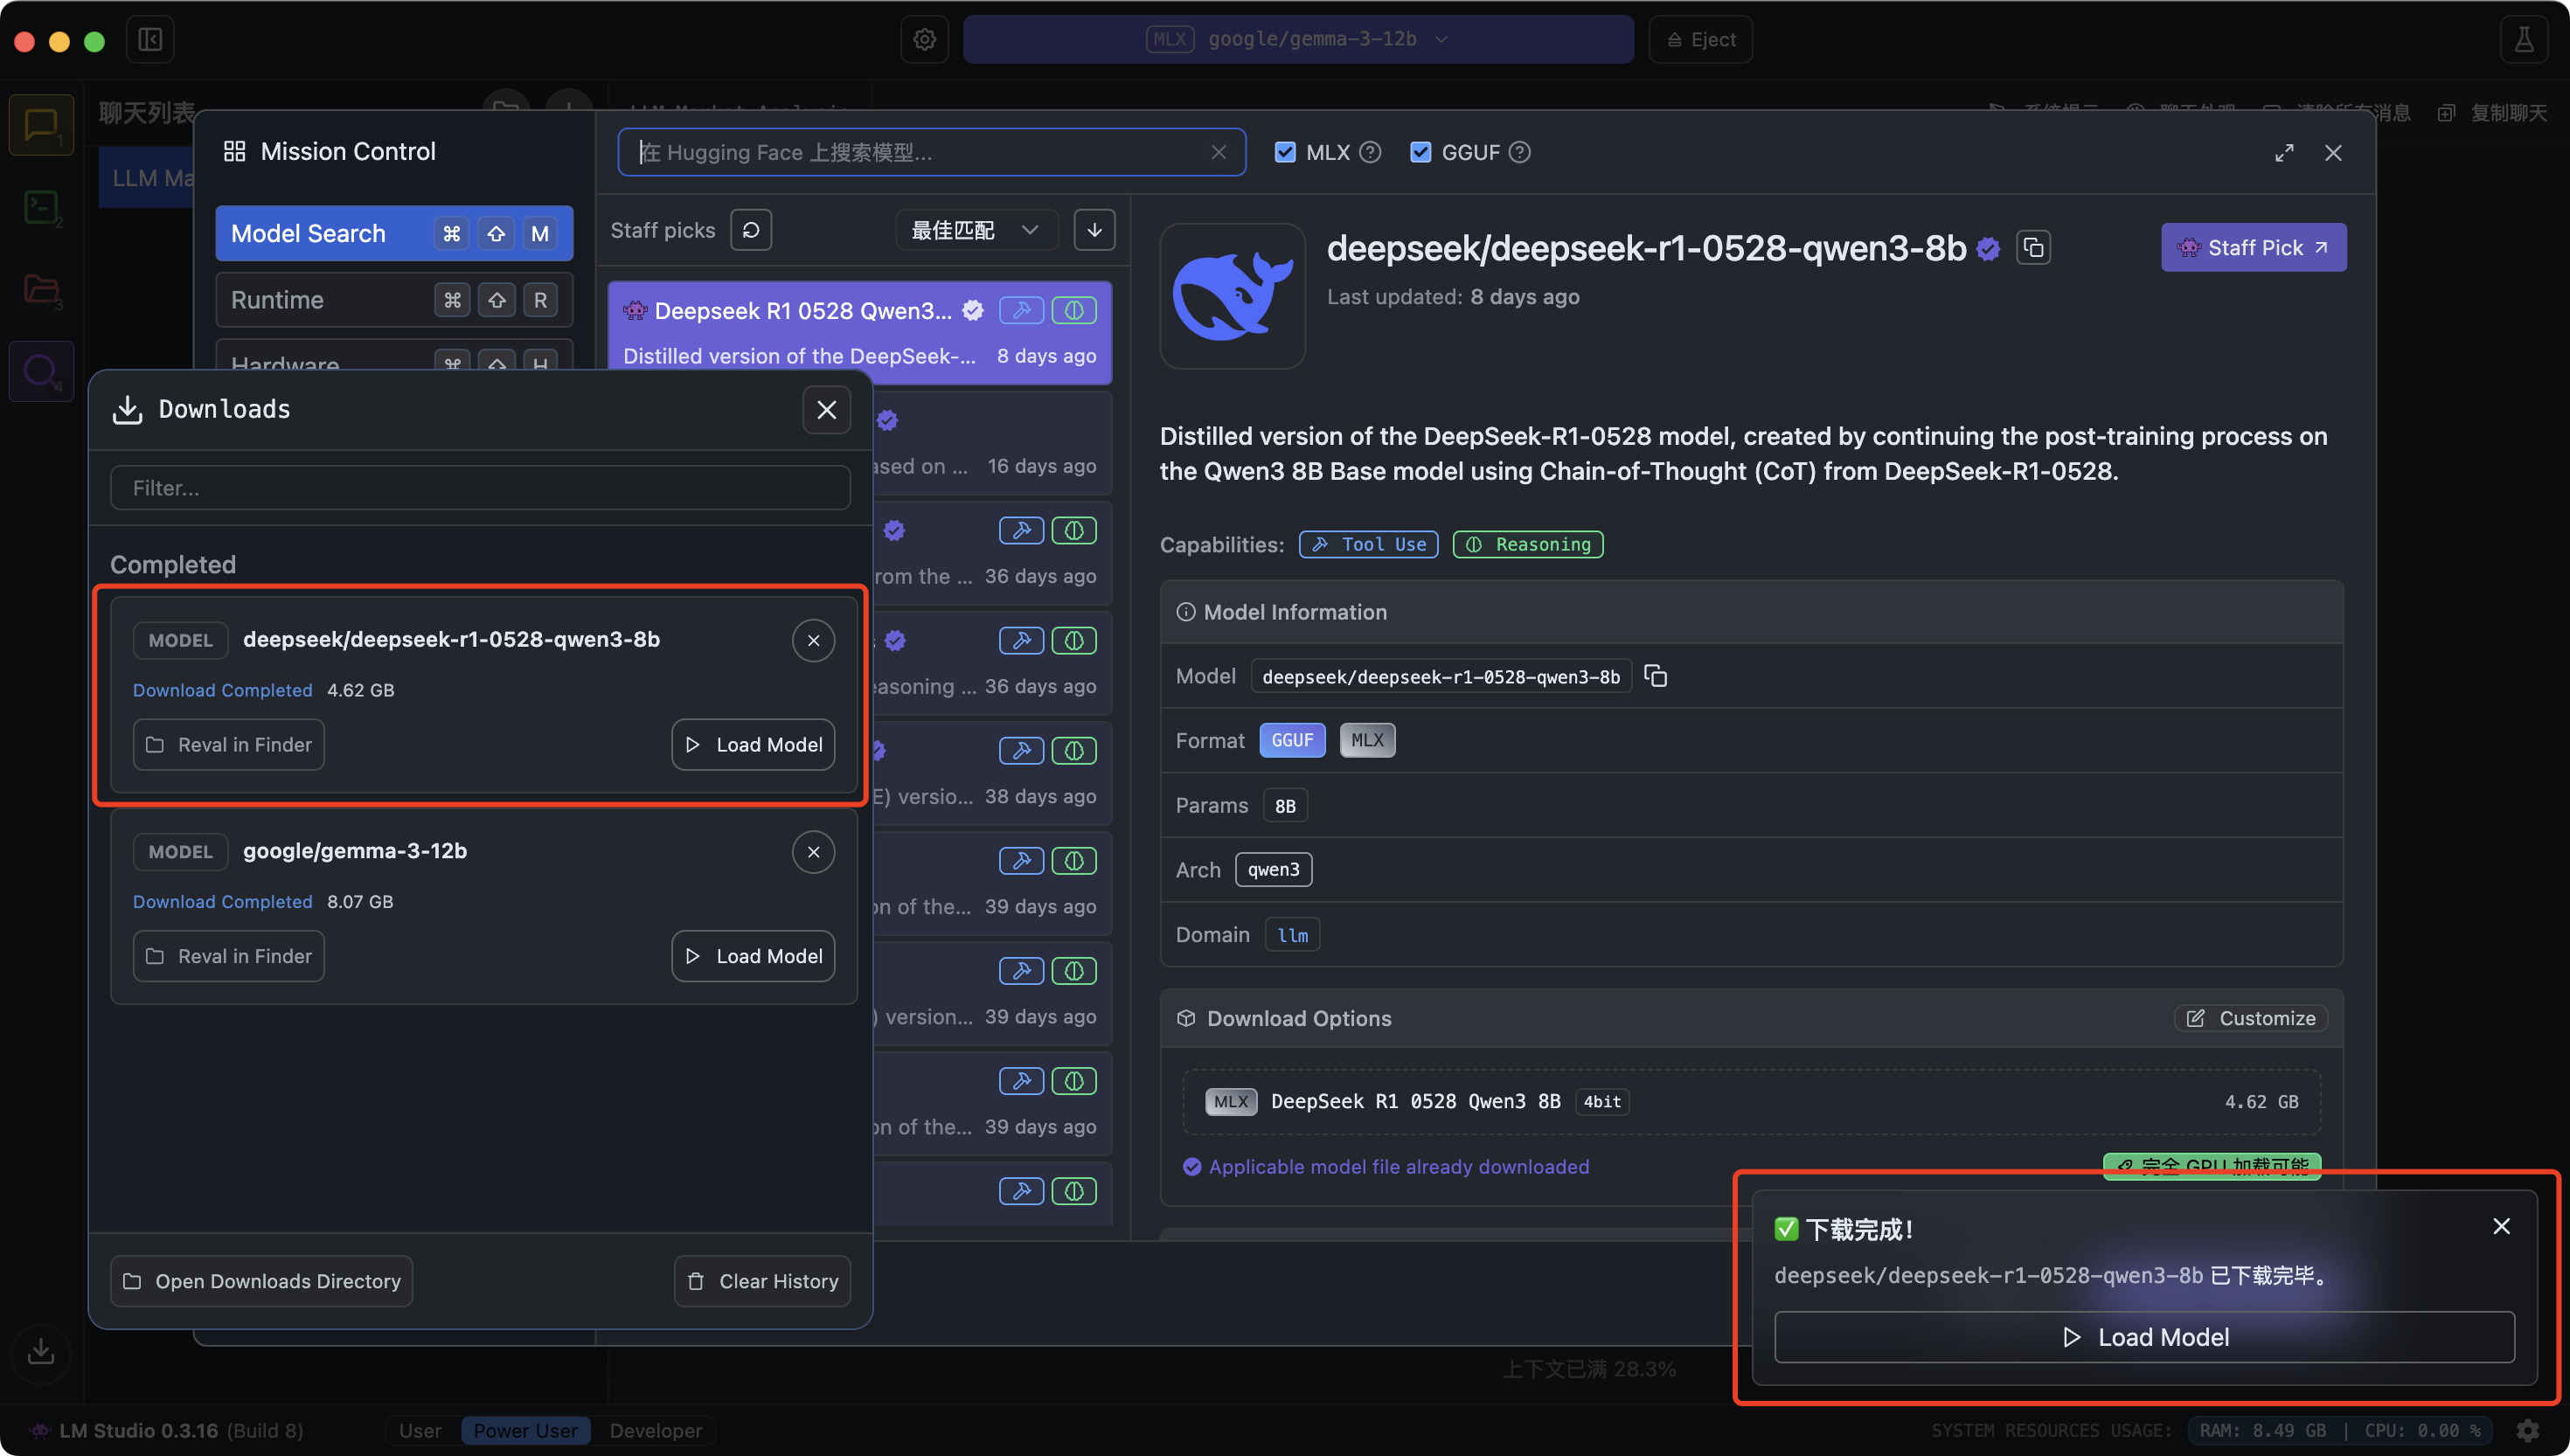The image size is (2570, 1456).
Task: Open the 最佳匹配 sort dropdown
Action: tap(975, 230)
